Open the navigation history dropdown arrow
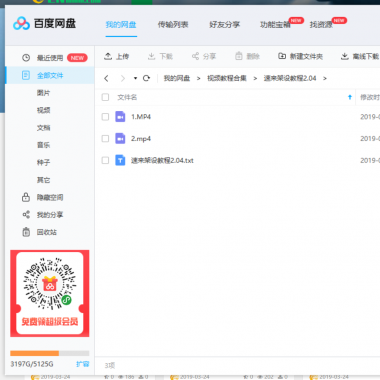 (x=135, y=78)
